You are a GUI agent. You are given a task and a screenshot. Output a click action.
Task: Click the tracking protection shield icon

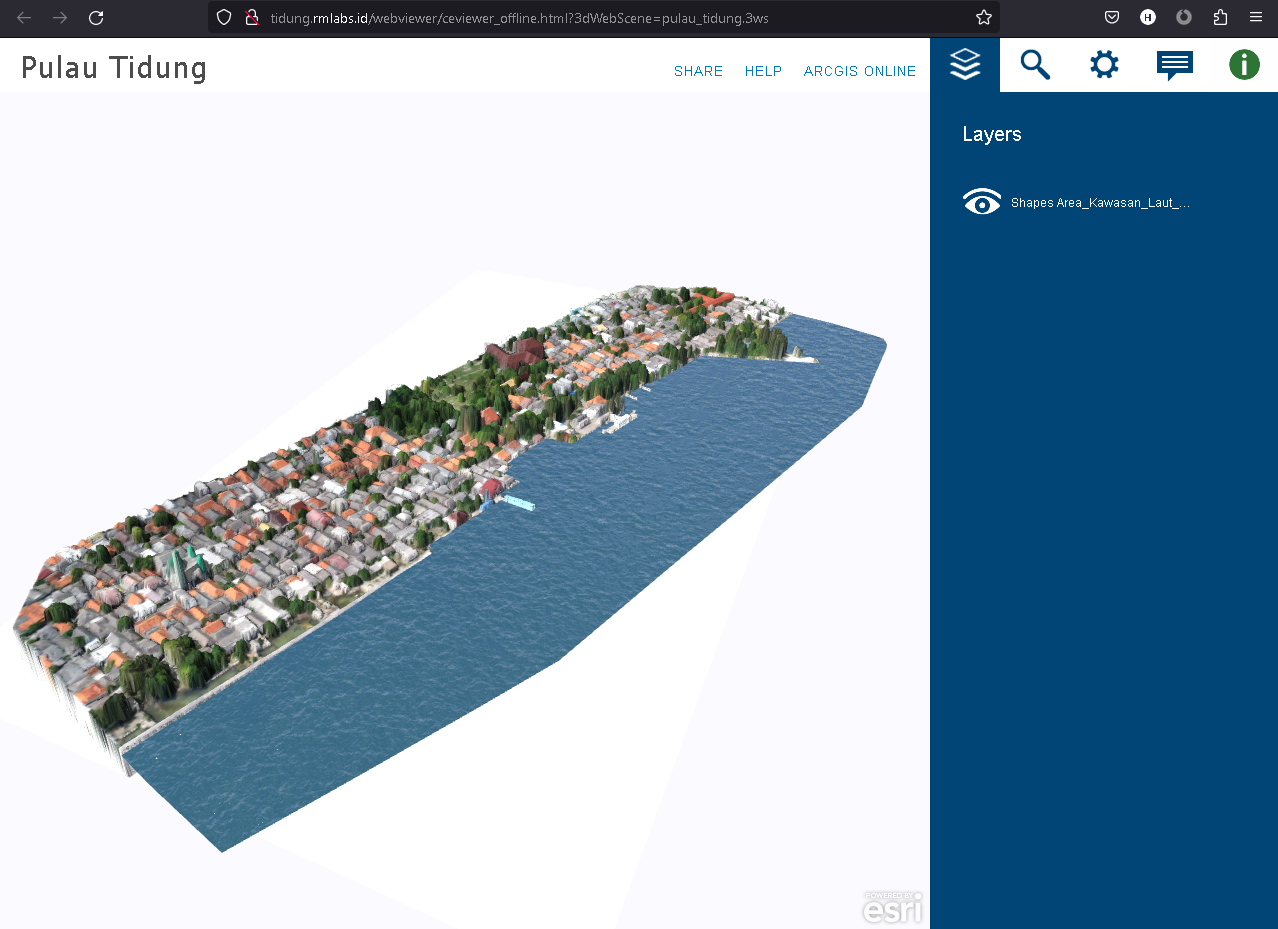point(224,18)
